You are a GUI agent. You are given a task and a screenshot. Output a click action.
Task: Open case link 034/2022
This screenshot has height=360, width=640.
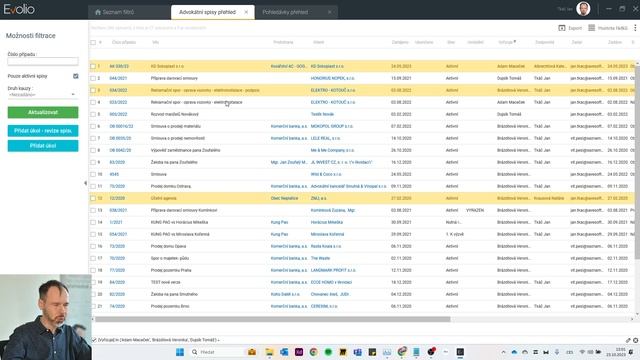click(118, 90)
